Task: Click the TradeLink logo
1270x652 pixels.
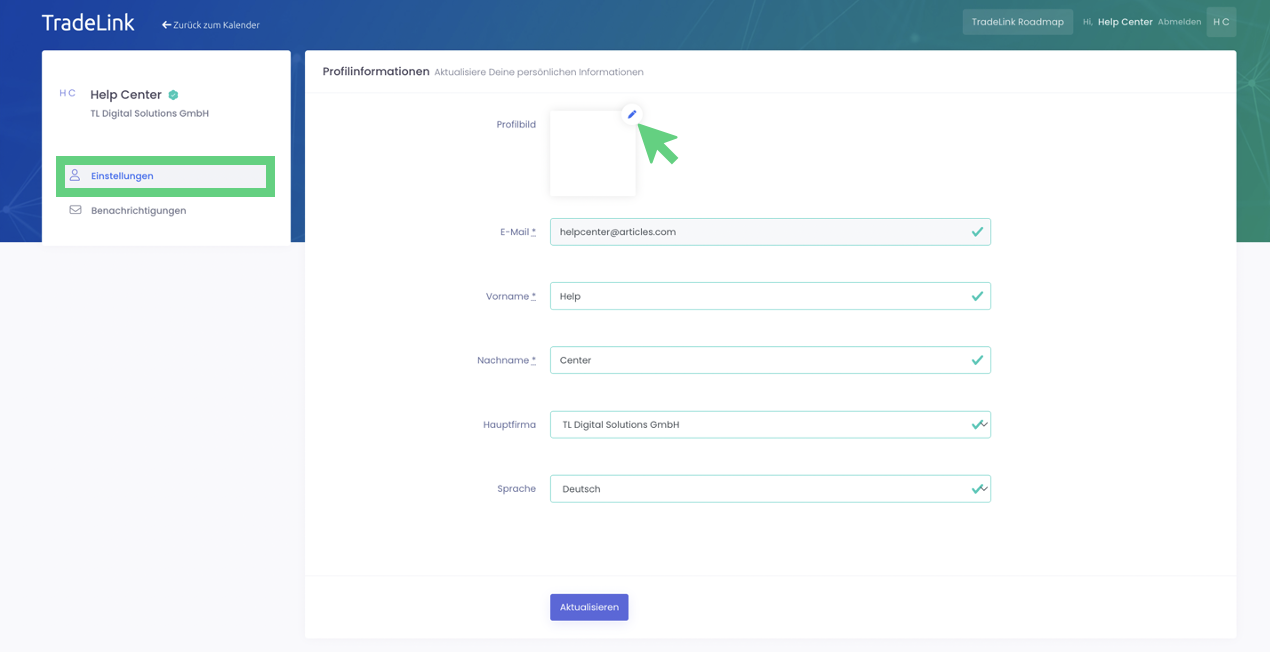Action: coord(88,23)
